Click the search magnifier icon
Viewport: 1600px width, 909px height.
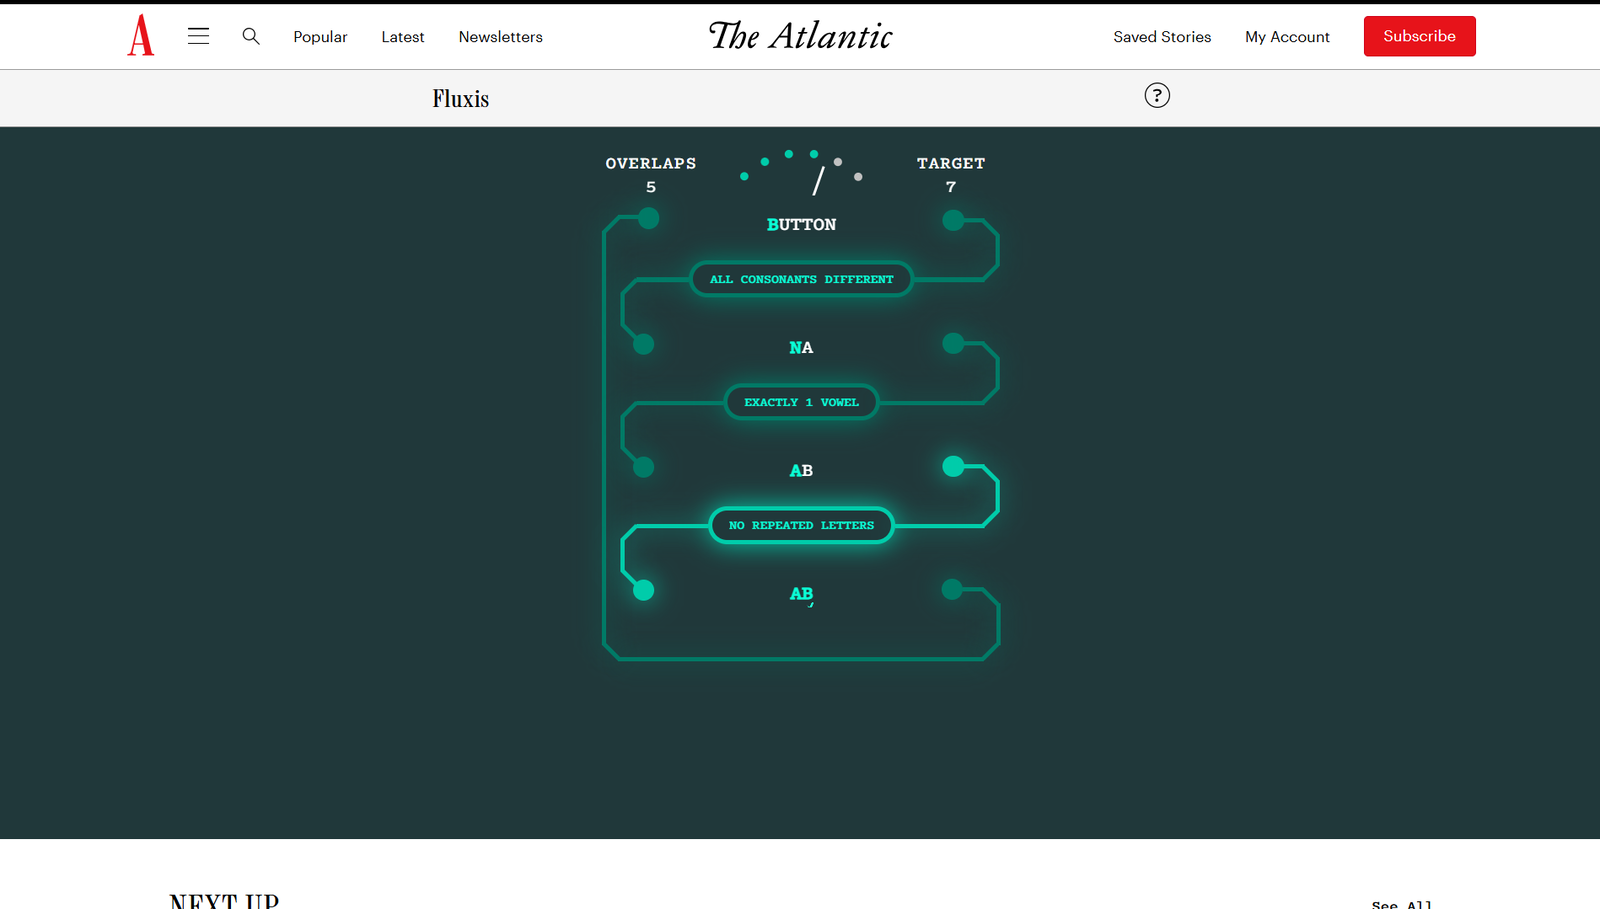pyautogui.click(x=251, y=36)
